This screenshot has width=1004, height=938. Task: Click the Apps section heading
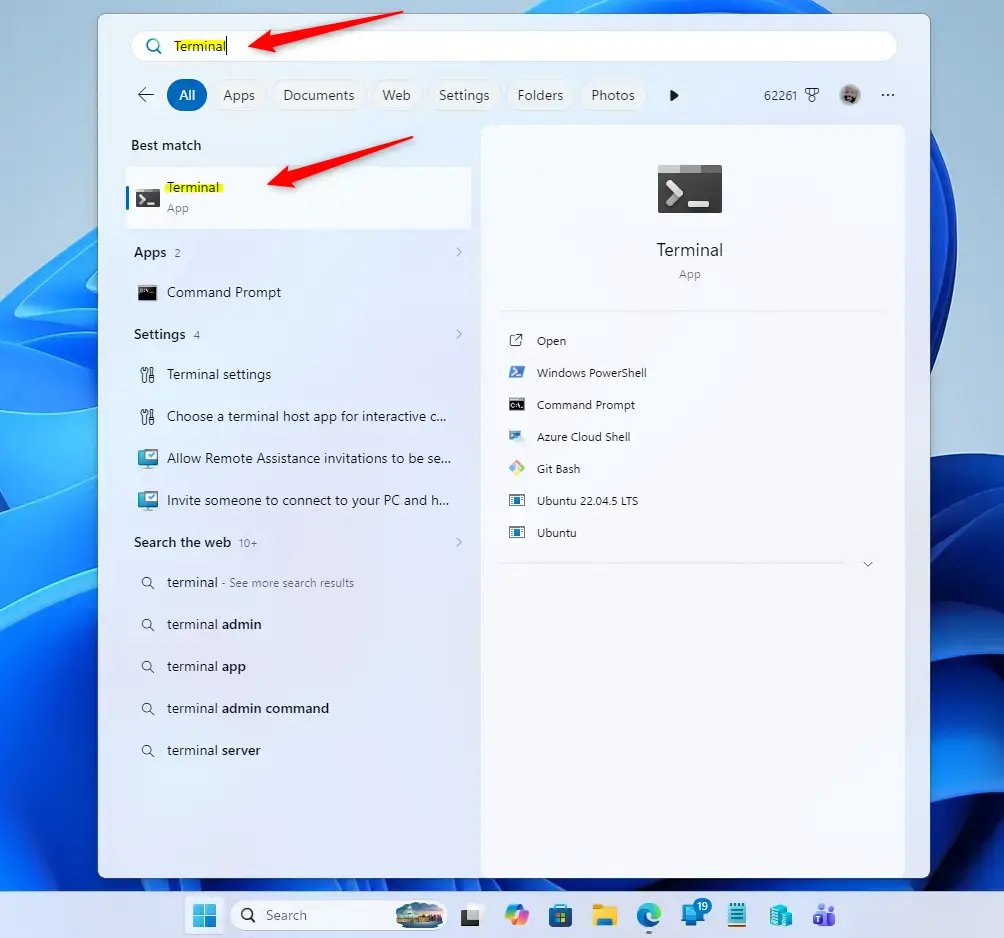(x=150, y=253)
